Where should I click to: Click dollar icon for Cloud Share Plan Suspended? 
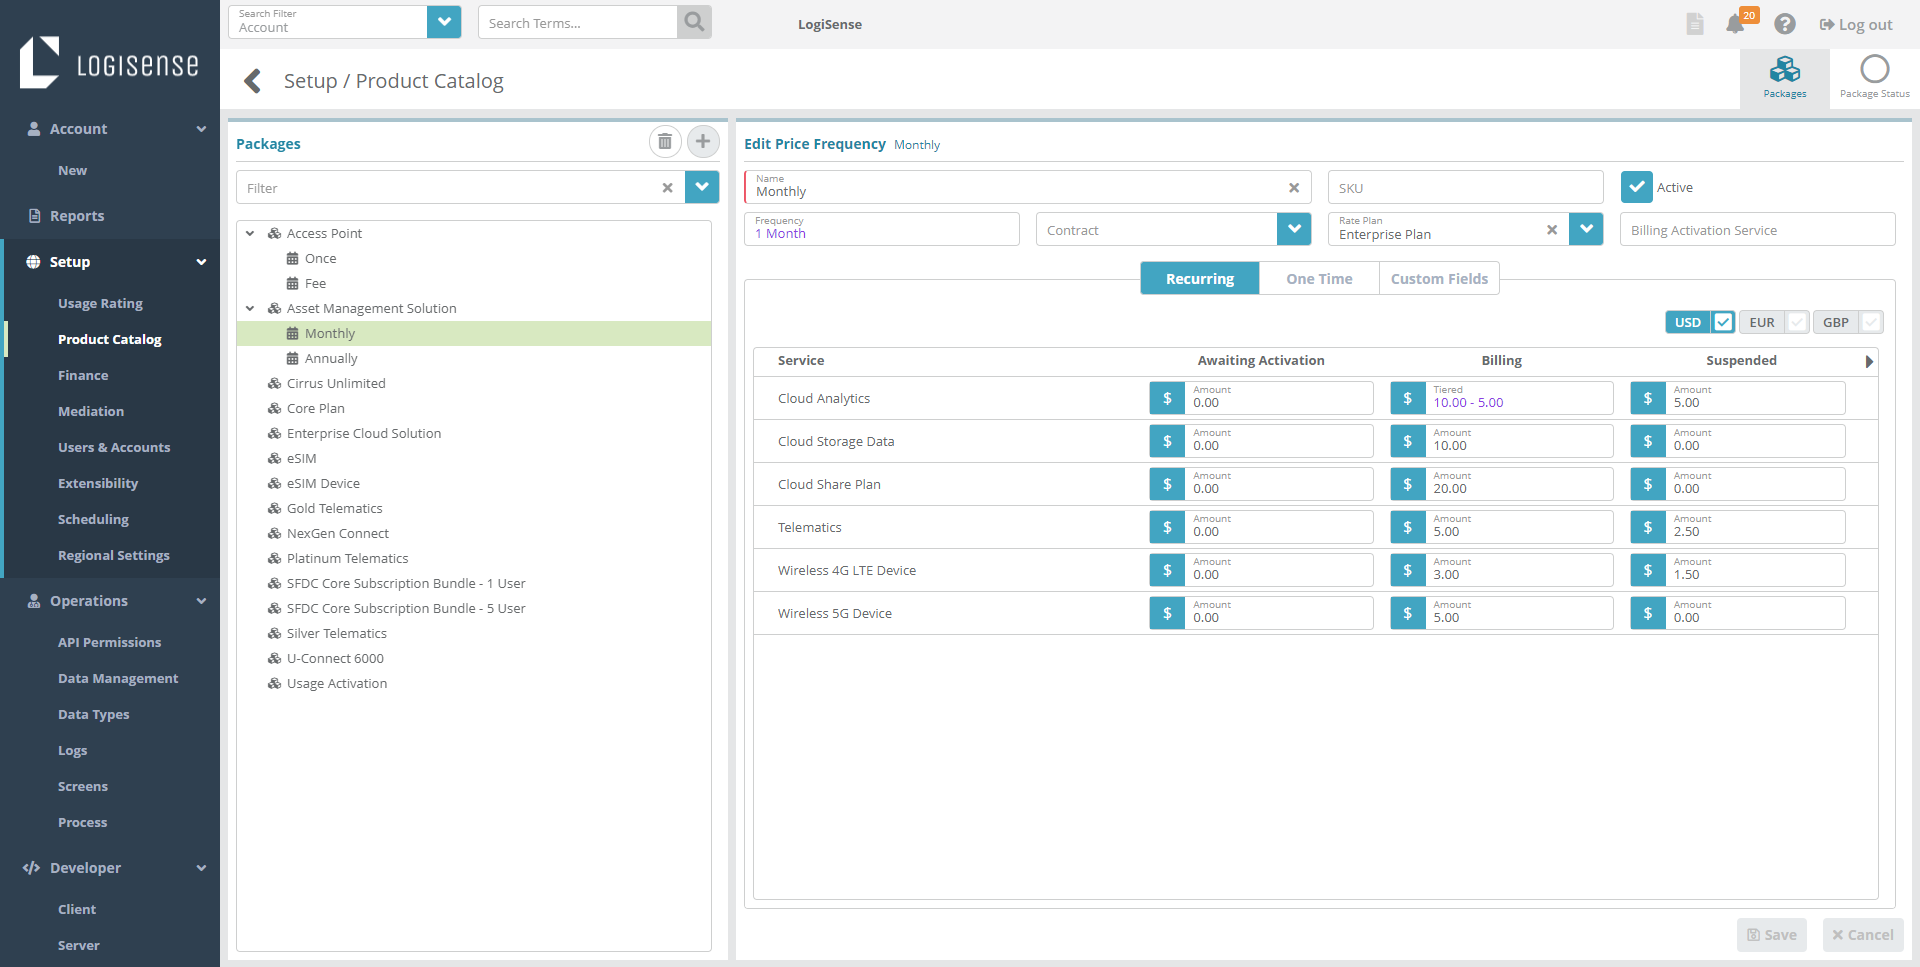[x=1648, y=484]
